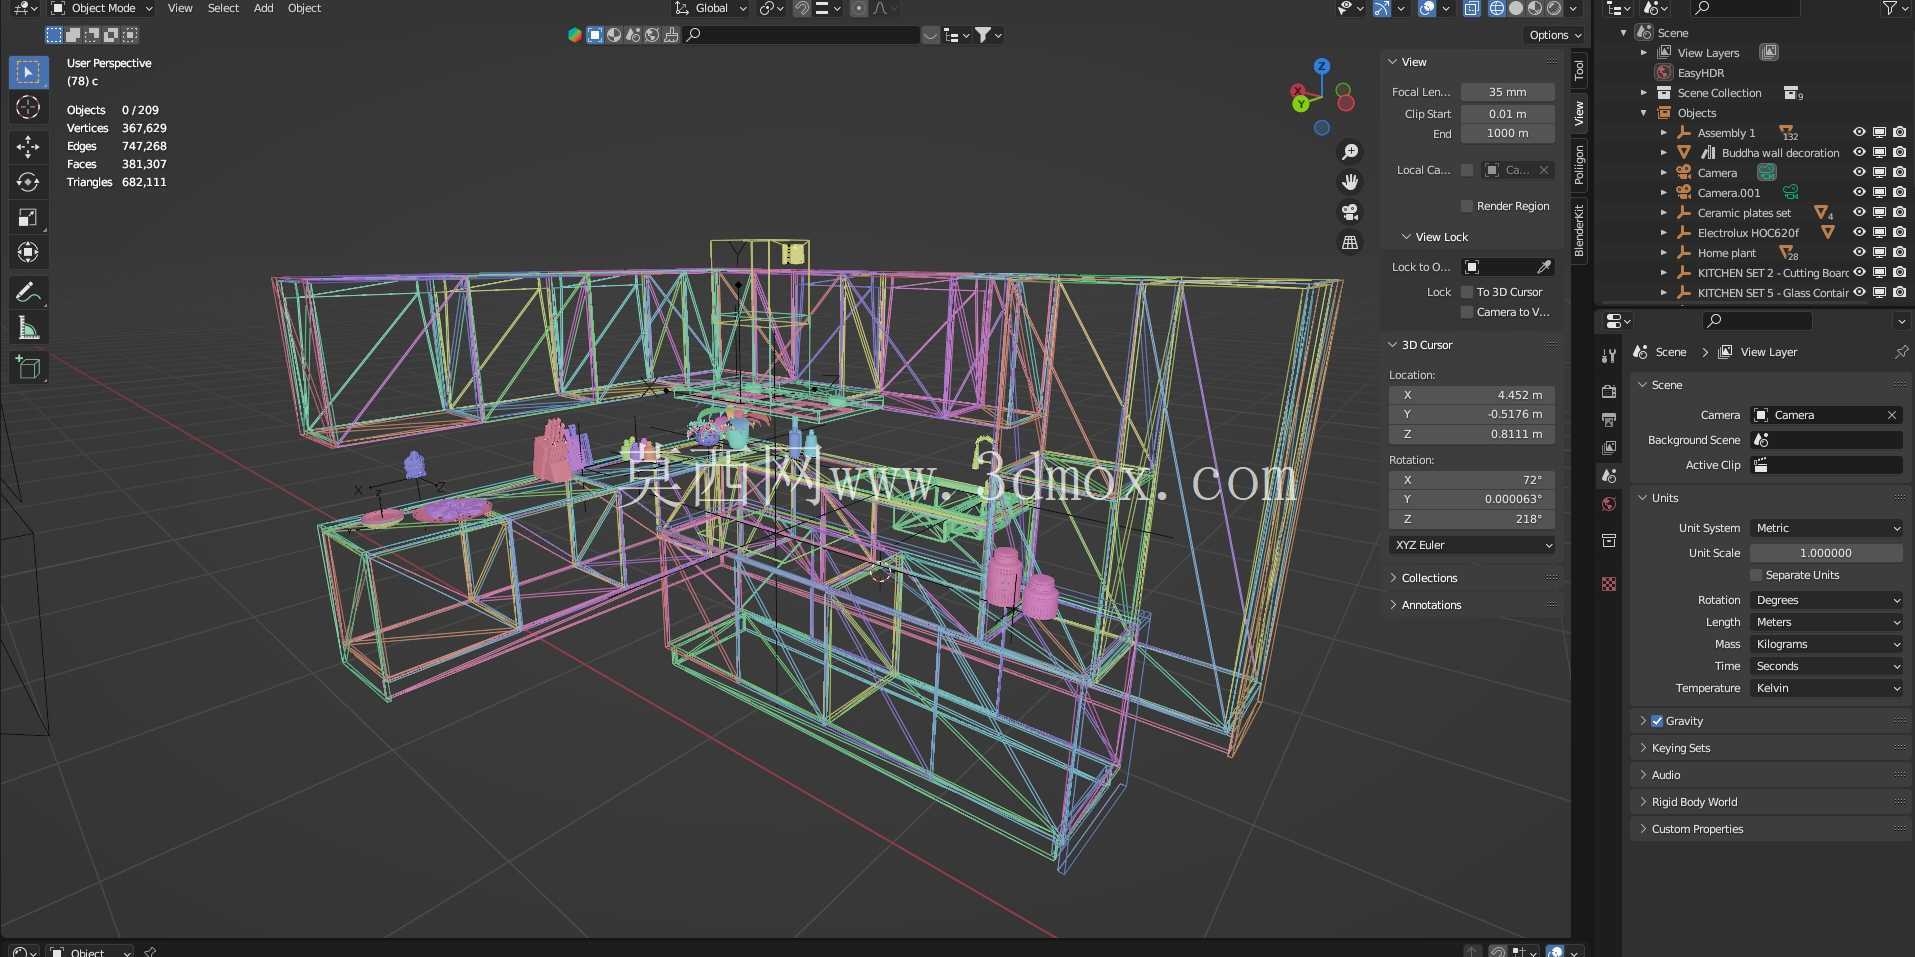The width and height of the screenshot is (1915, 957).
Task: Click the pan hand viewport icon
Action: 1350,182
